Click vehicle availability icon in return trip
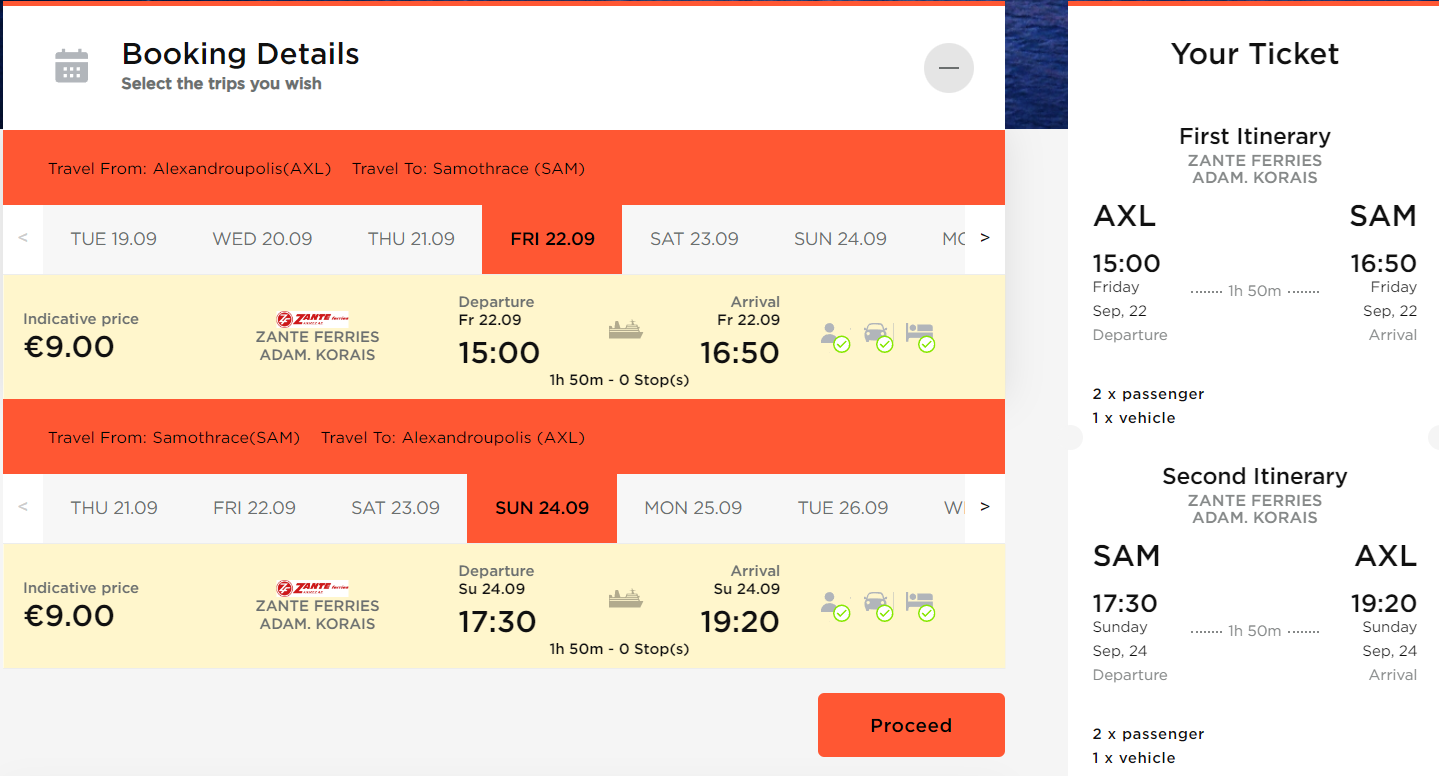 (876, 605)
